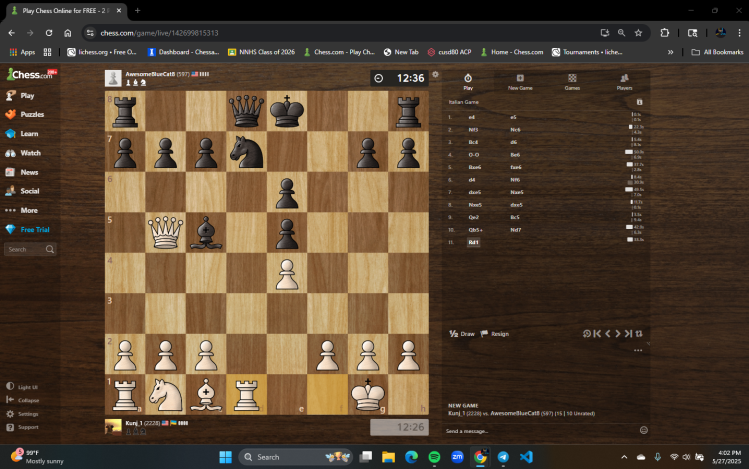Open the All Bookmarks folder
Viewport: 749px width, 469px height.
[x=717, y=52]
